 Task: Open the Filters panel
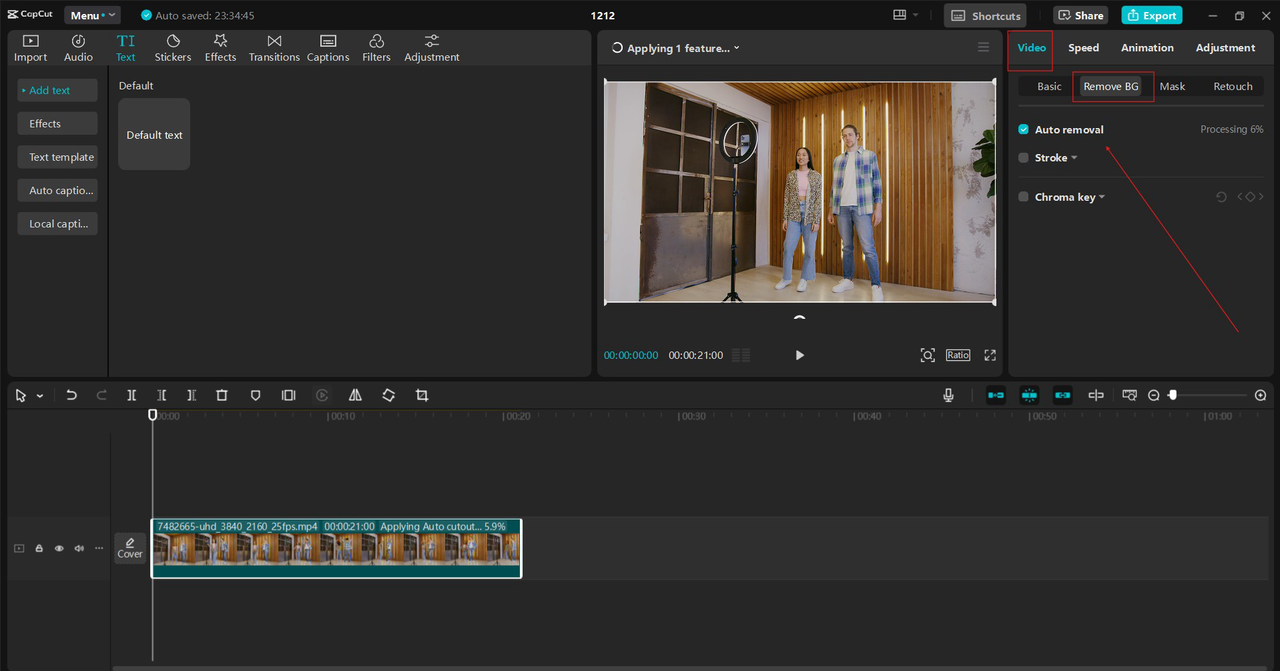pyautogui.click(x=376, y=47)
